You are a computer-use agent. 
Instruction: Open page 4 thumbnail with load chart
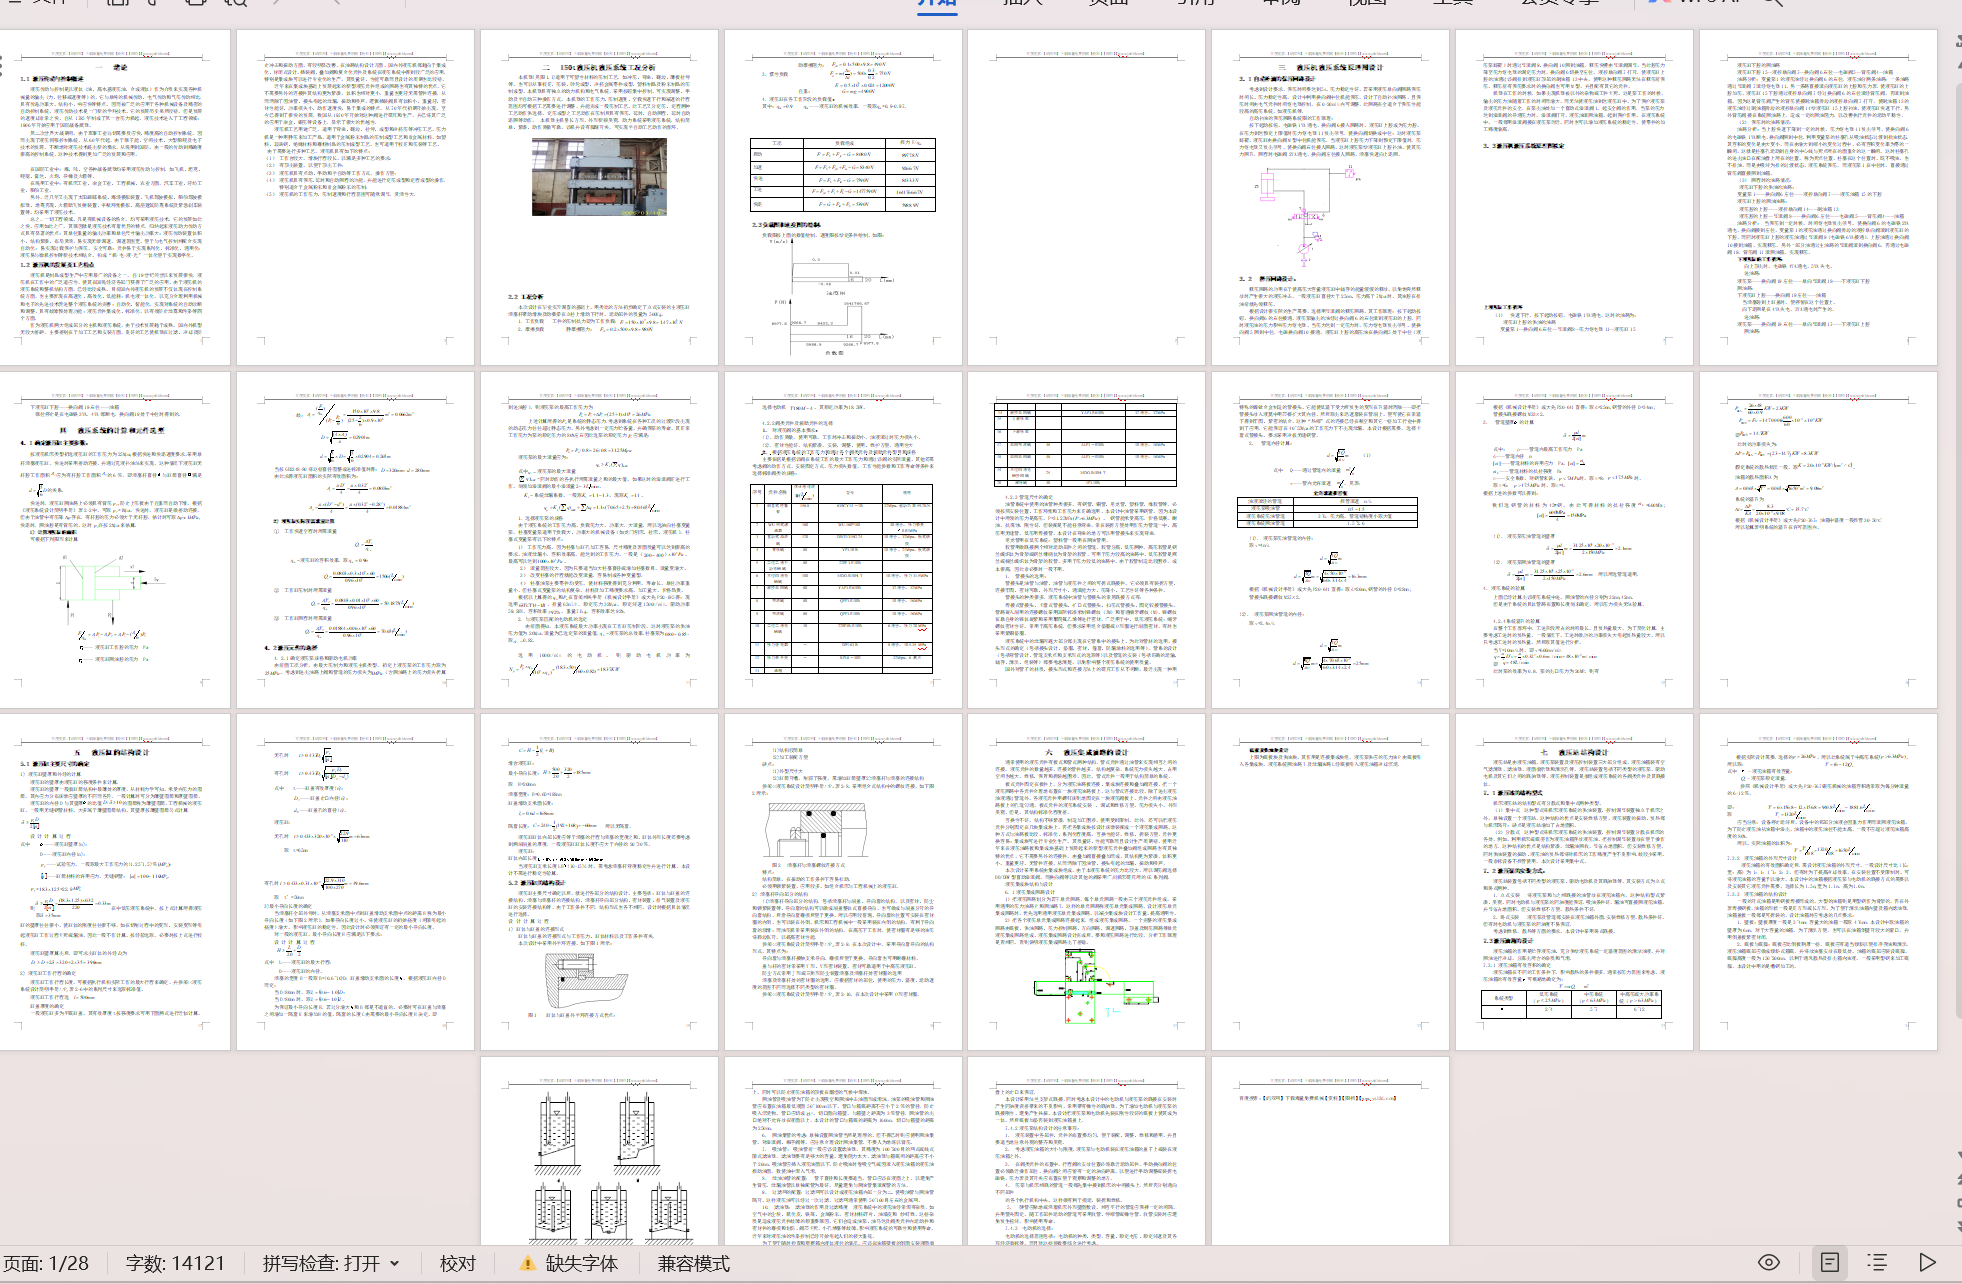[843, 197]
